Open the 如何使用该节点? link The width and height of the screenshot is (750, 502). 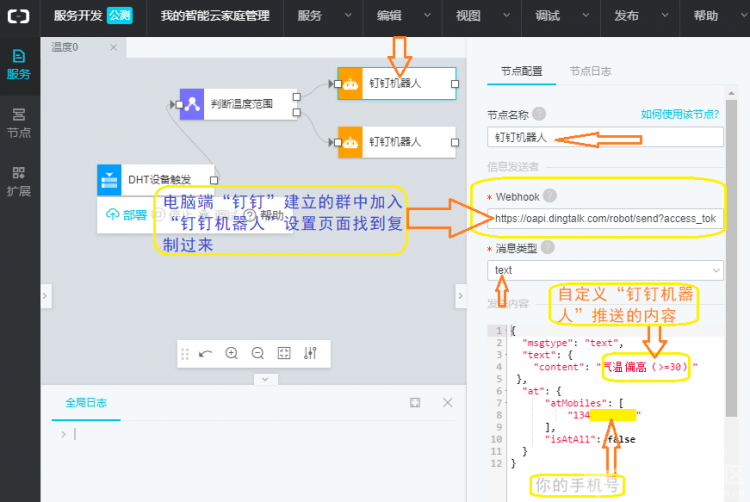(680, 114)
